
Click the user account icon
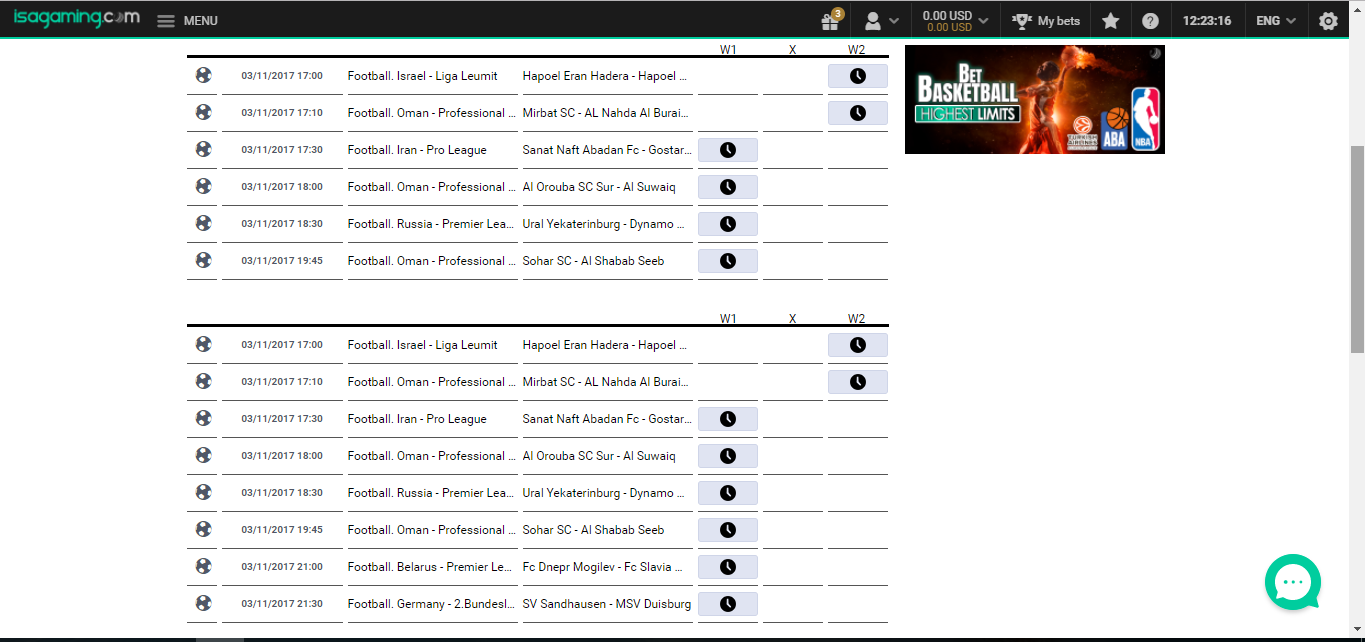(873, 20)
